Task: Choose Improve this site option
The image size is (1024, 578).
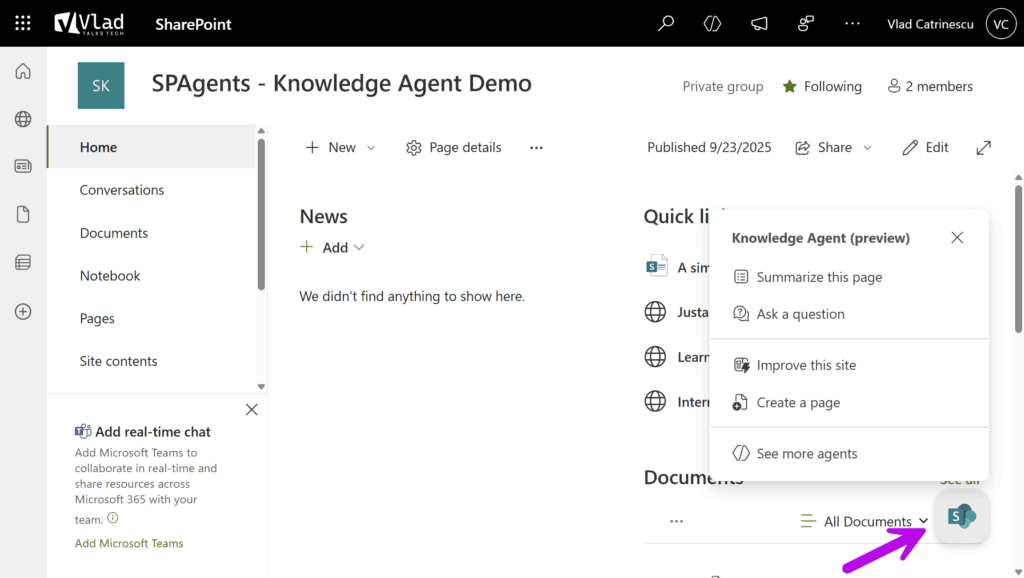Action: [805, 365]
